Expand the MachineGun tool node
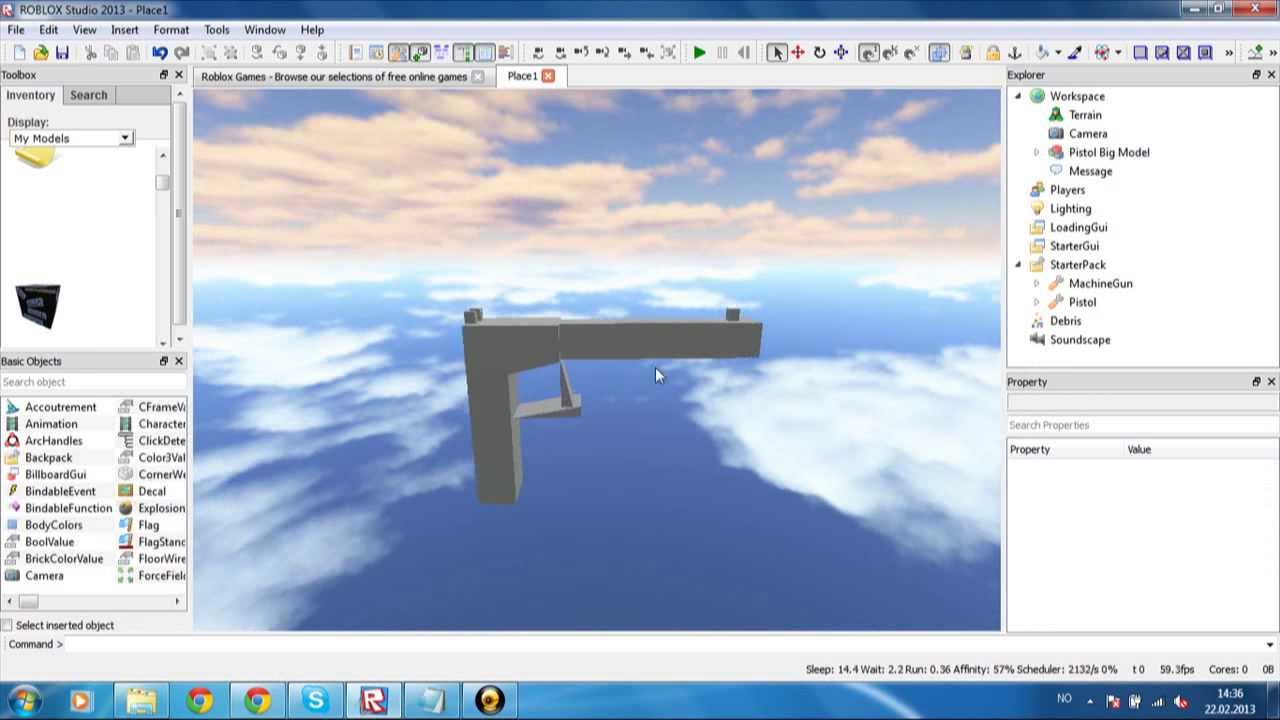The height and width of the screenshot is (720, 1280). tap(1037, 284)
